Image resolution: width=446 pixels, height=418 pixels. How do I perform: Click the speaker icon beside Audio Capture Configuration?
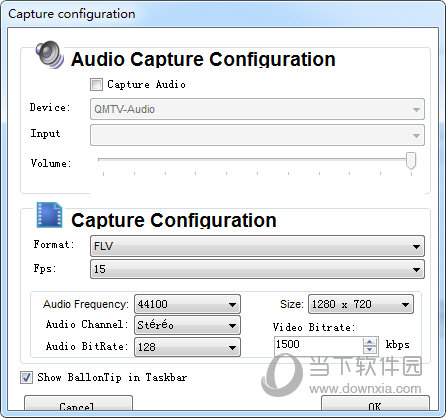[50, 55]
